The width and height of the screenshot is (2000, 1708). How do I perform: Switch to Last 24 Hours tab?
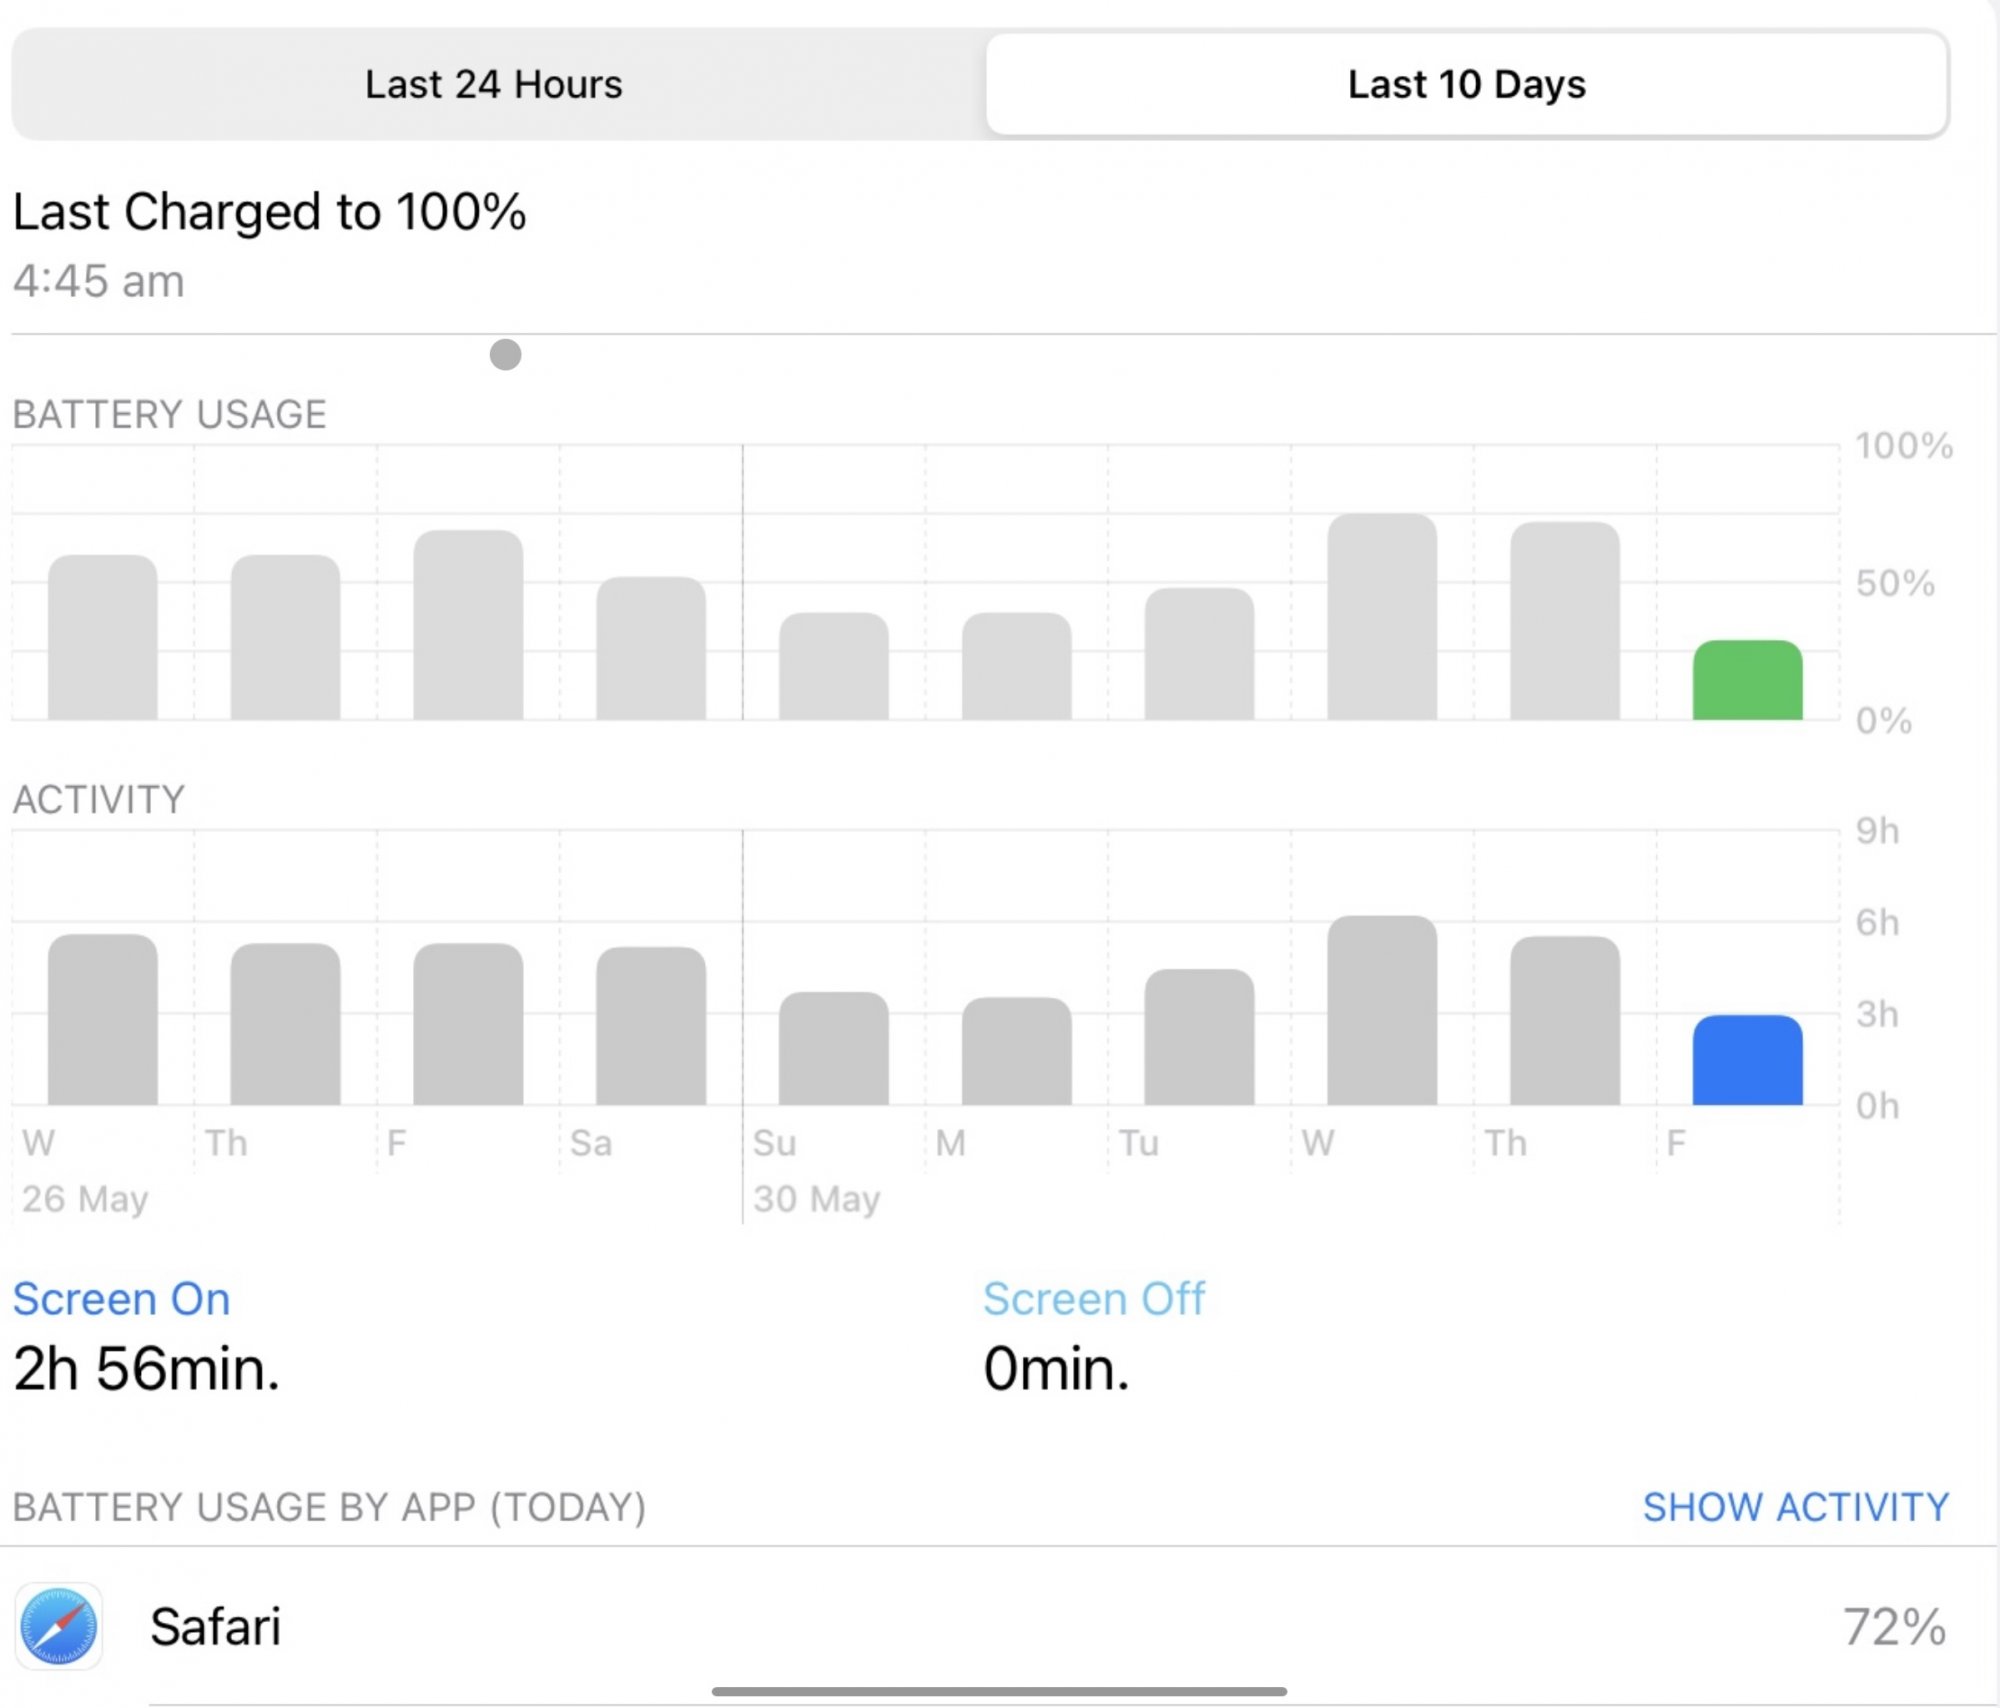(x=493, y=85)
